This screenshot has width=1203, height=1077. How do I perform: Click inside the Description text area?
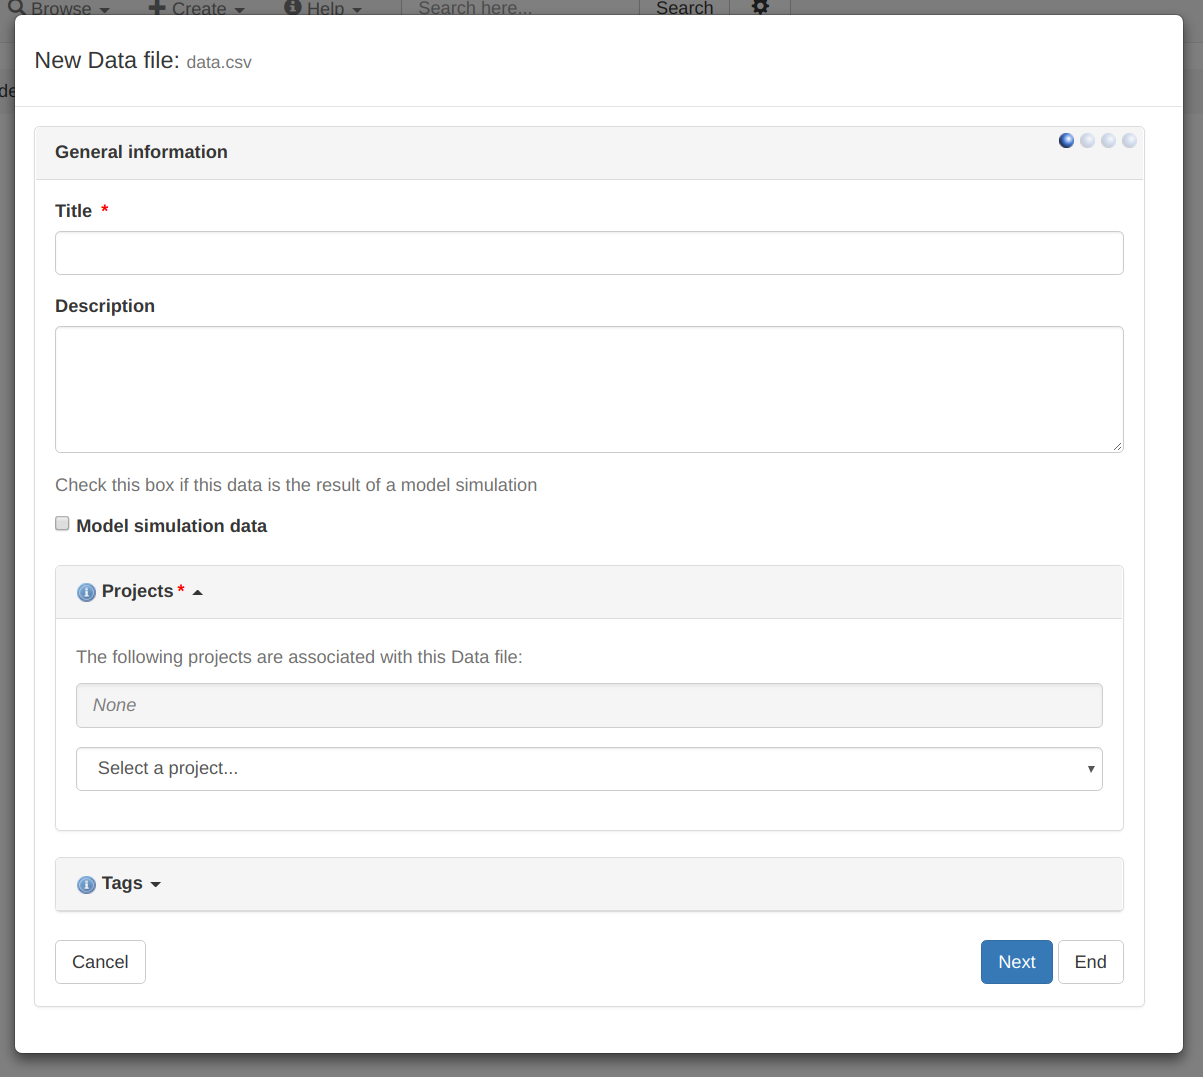tap(589, 389)
